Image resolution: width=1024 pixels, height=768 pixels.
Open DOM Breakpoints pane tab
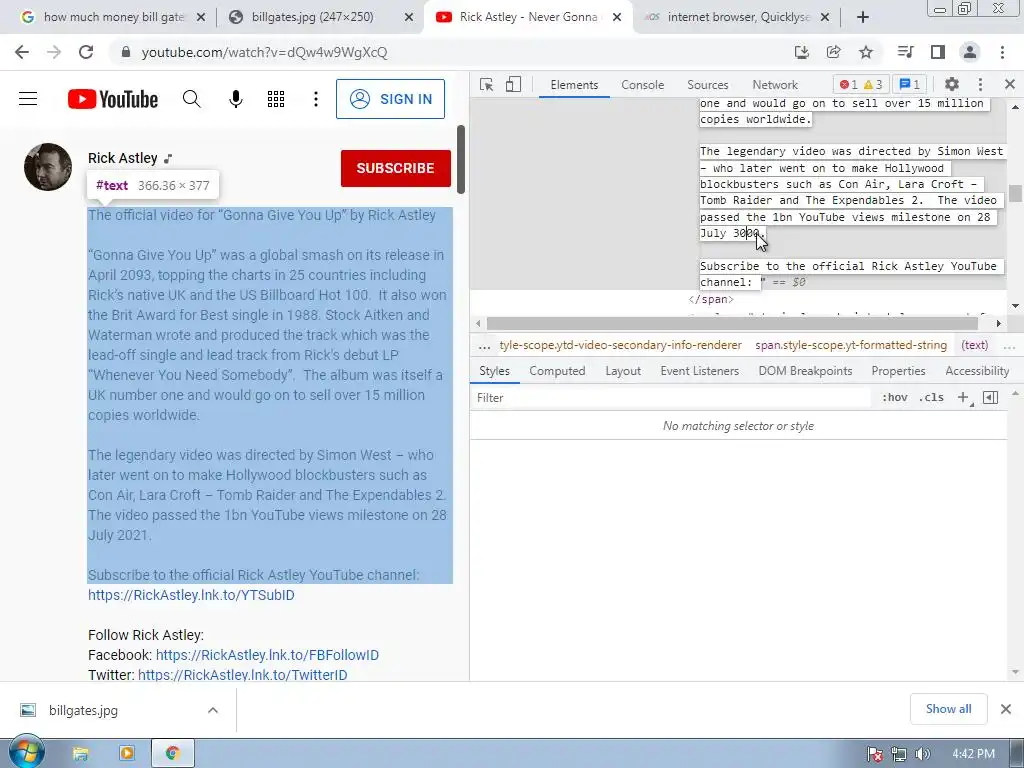click(805, 371)
